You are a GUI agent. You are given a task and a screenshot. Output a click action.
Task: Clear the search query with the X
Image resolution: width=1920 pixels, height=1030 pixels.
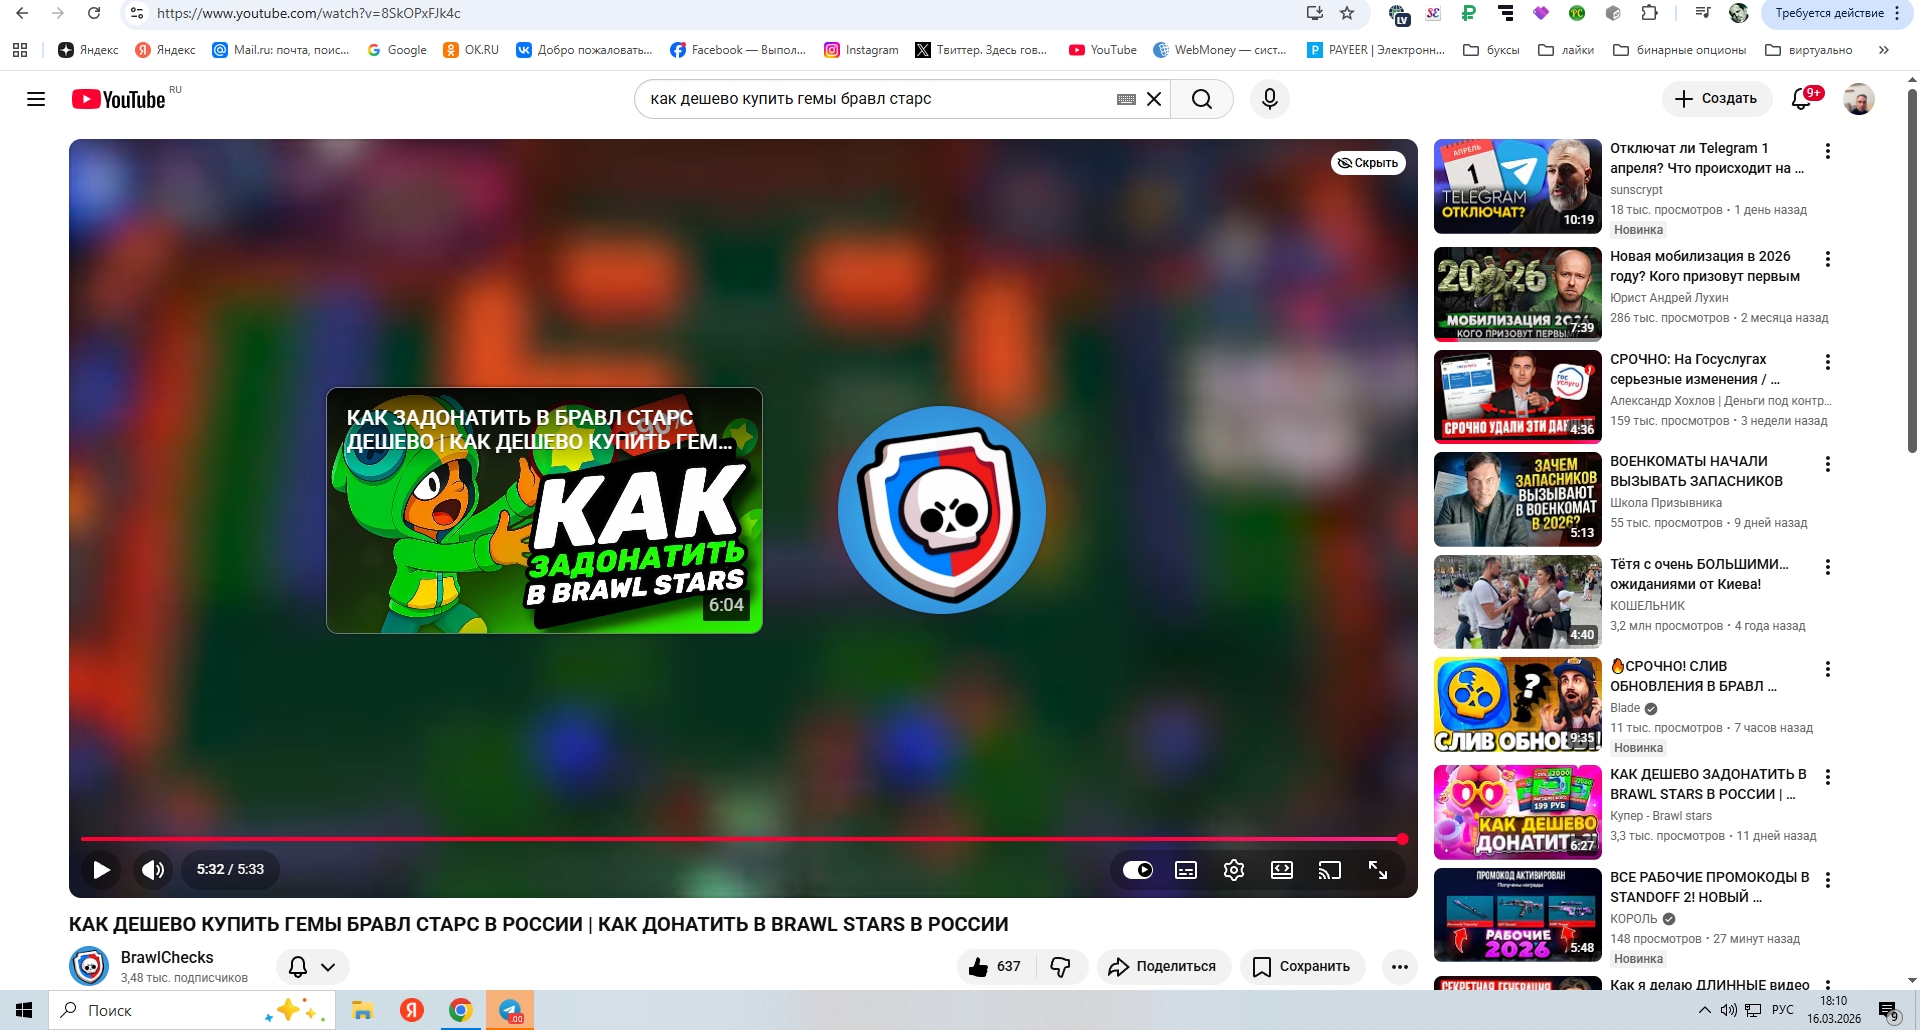click(1154, 99)
